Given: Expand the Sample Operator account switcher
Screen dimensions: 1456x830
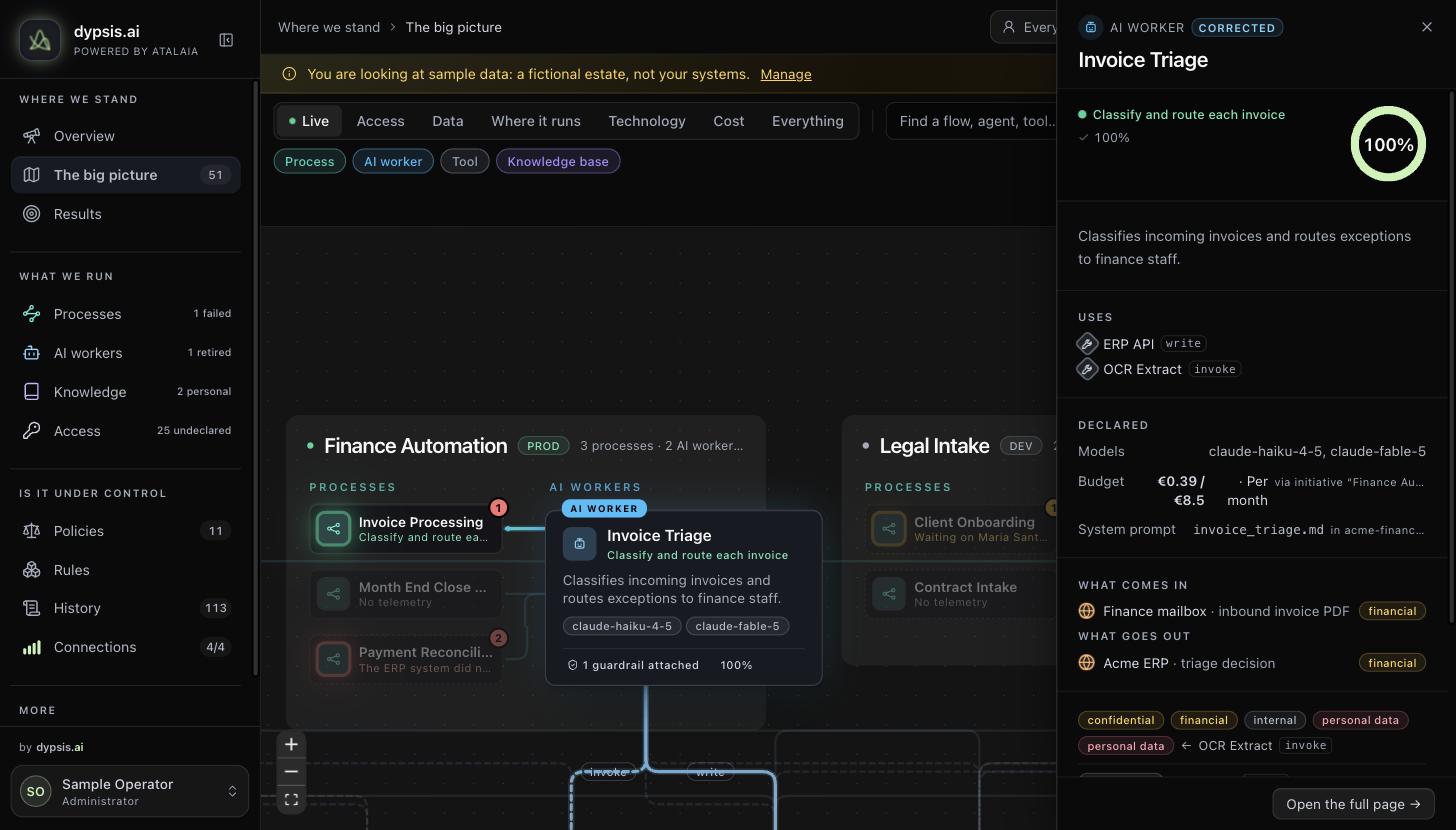Looking at the screenshot, I should click(130, 791).
